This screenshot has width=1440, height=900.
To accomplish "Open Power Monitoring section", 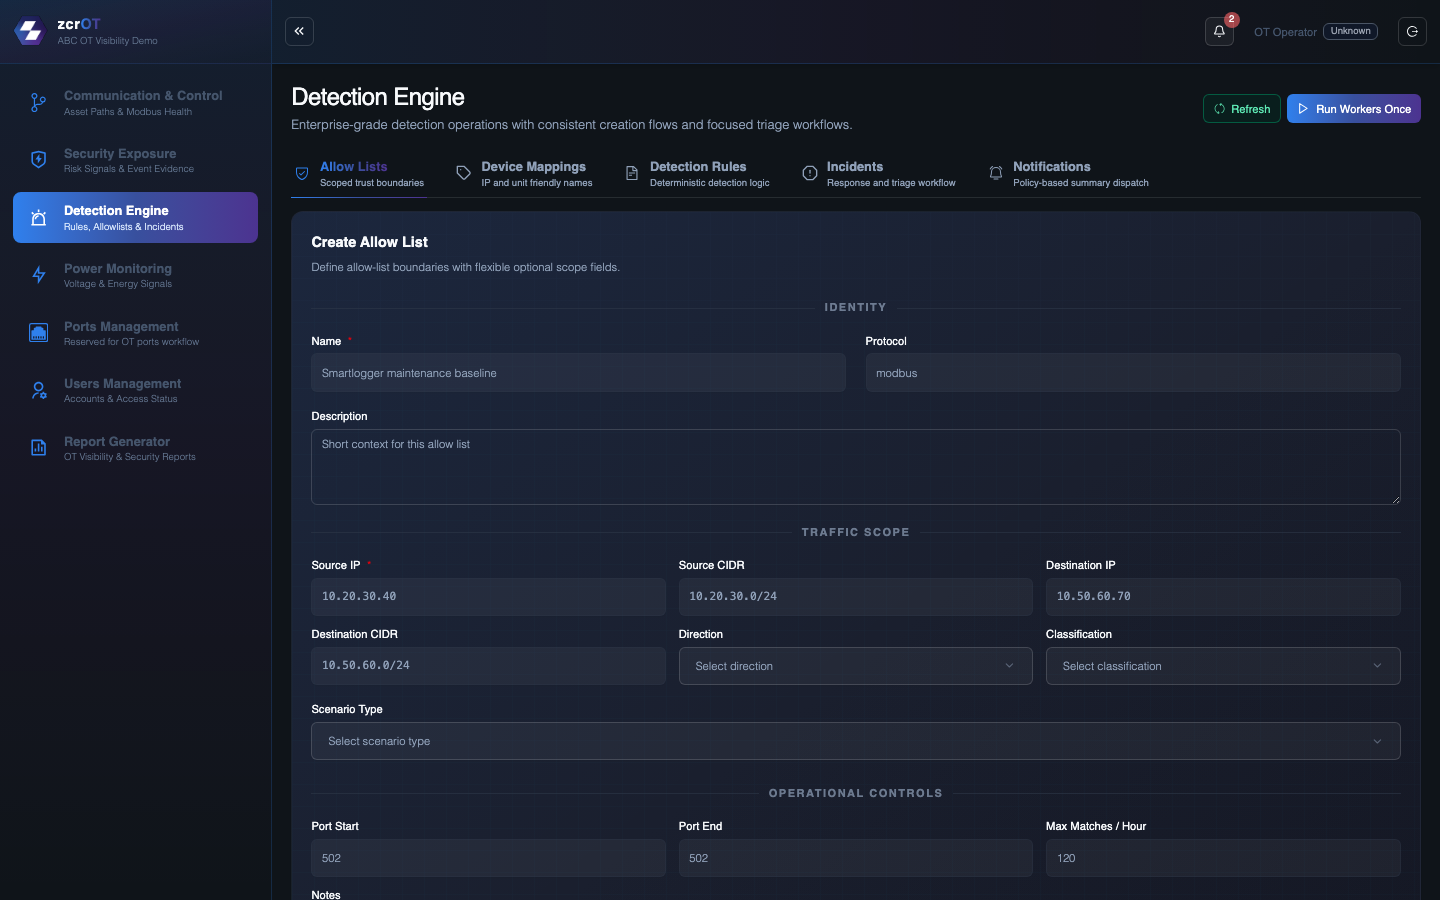I will pyautogui.click(x=135, y=275).
